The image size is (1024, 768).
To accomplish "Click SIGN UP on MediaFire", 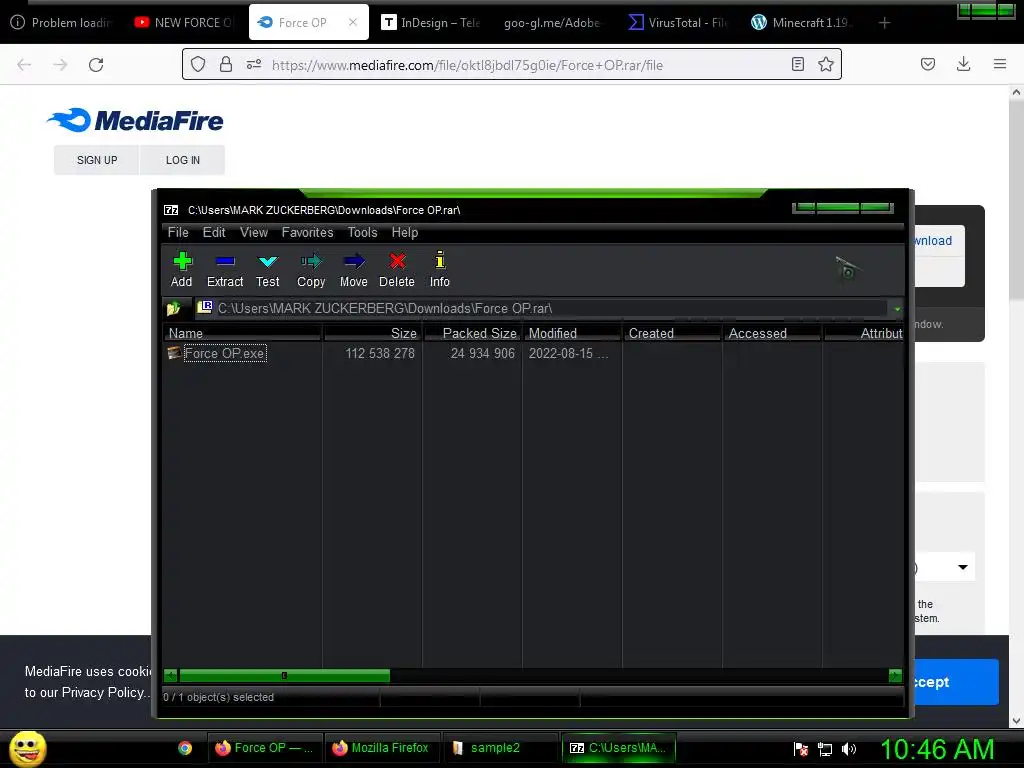I will tap(97, 160).
